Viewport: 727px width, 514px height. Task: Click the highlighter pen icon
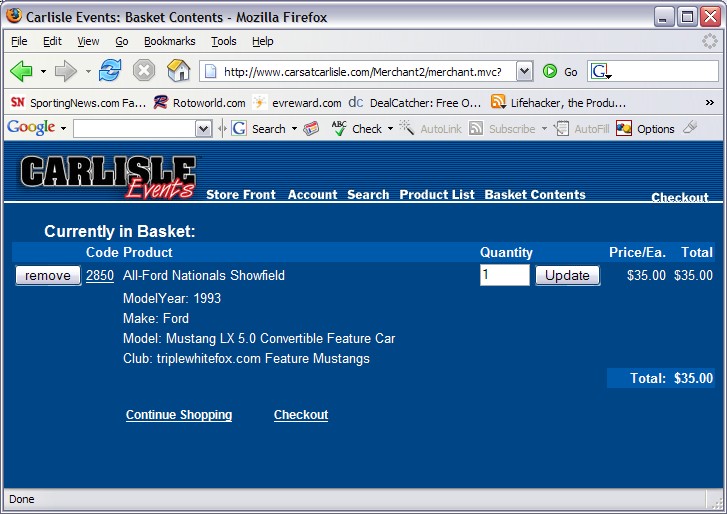click(690, 127)
